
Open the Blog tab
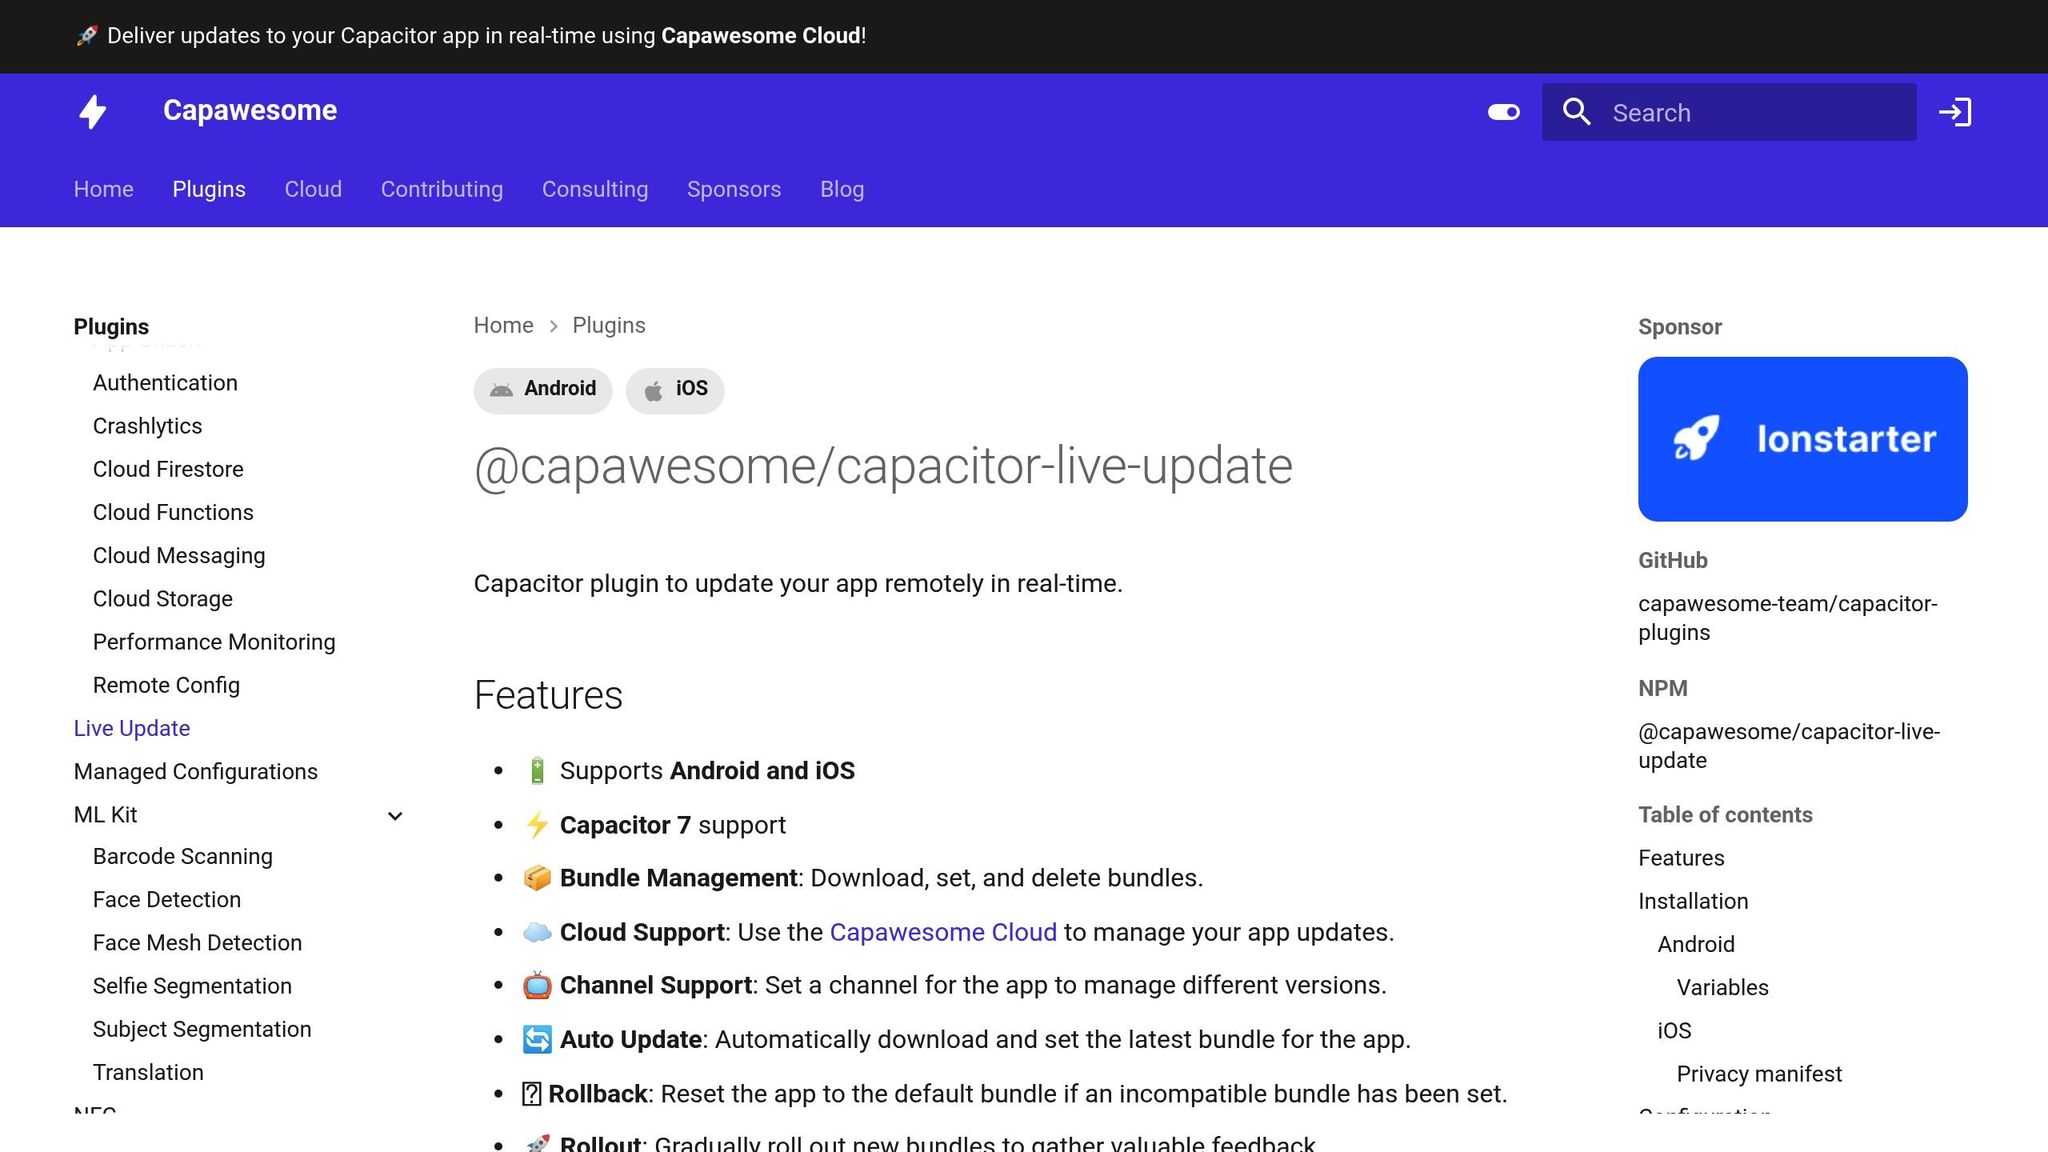pyautogui.click(x=842, y=189)
